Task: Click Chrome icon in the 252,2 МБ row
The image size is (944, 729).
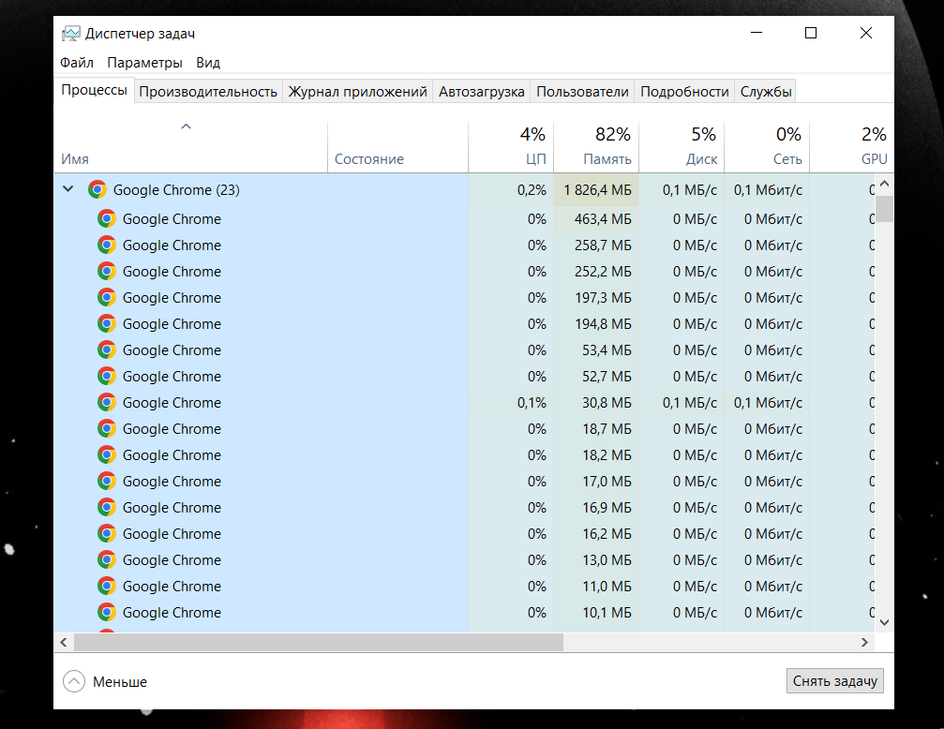Action: pyautogui.click(x=107, y=271)
